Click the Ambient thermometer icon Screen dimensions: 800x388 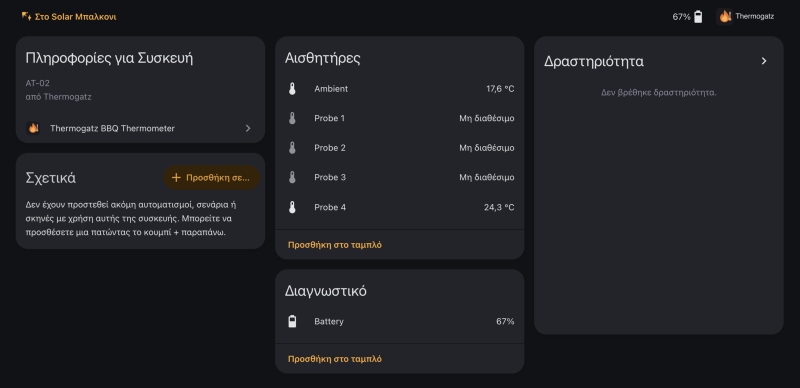tap(292, 89)
